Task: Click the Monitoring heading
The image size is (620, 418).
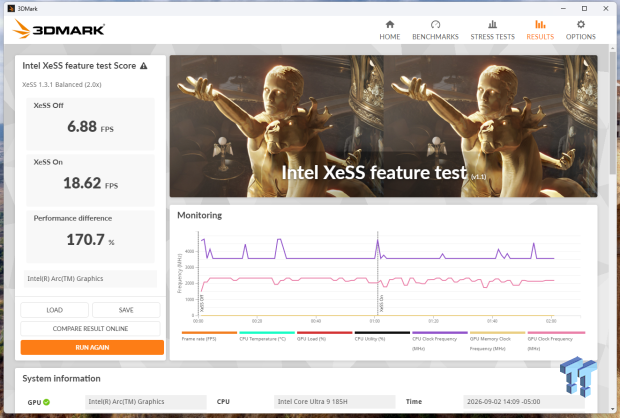Action: tap(199, 216)
